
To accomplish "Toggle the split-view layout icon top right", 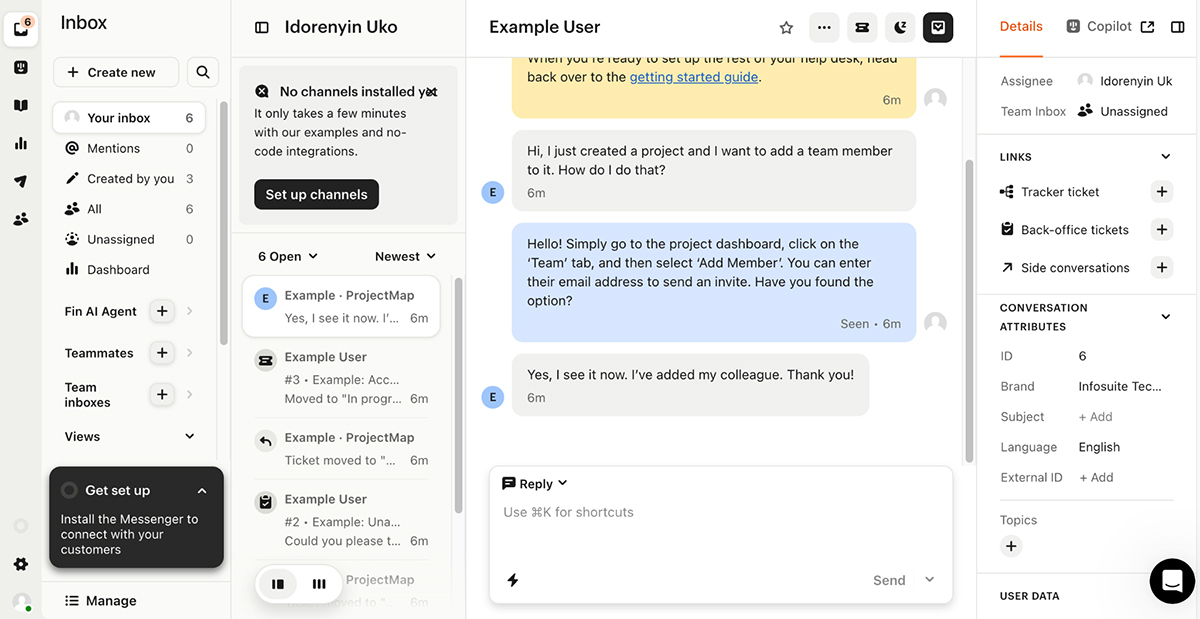I will coord(1178,27).
